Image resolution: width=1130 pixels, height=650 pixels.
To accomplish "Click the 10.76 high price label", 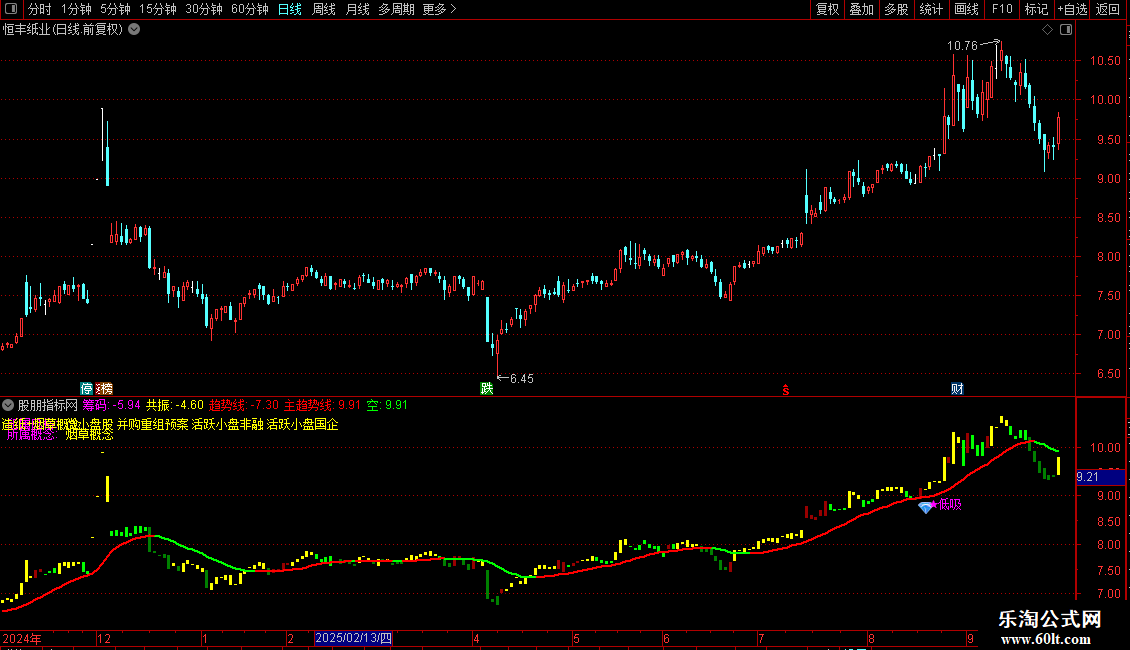I will pos(962,45).
